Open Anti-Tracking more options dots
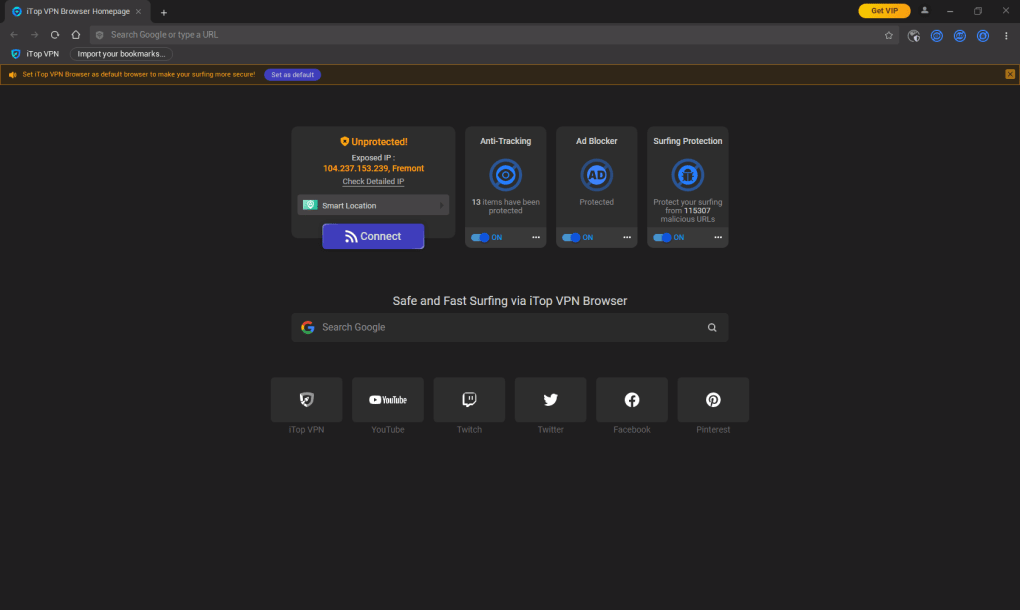This screenshot has width=1020, height=610. (536, 237)
